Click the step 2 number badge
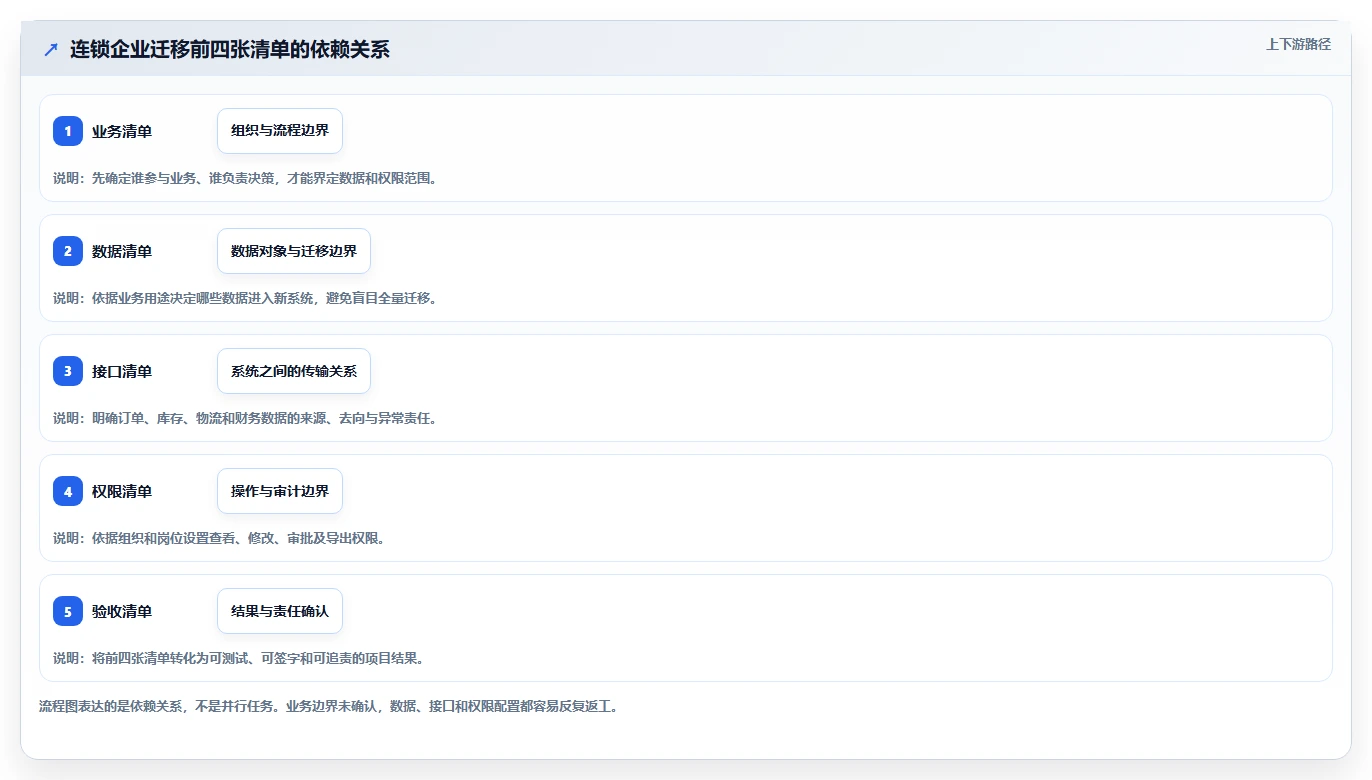Image resolution: width=1372 pixels, height=780 pixels. [68, 251]
